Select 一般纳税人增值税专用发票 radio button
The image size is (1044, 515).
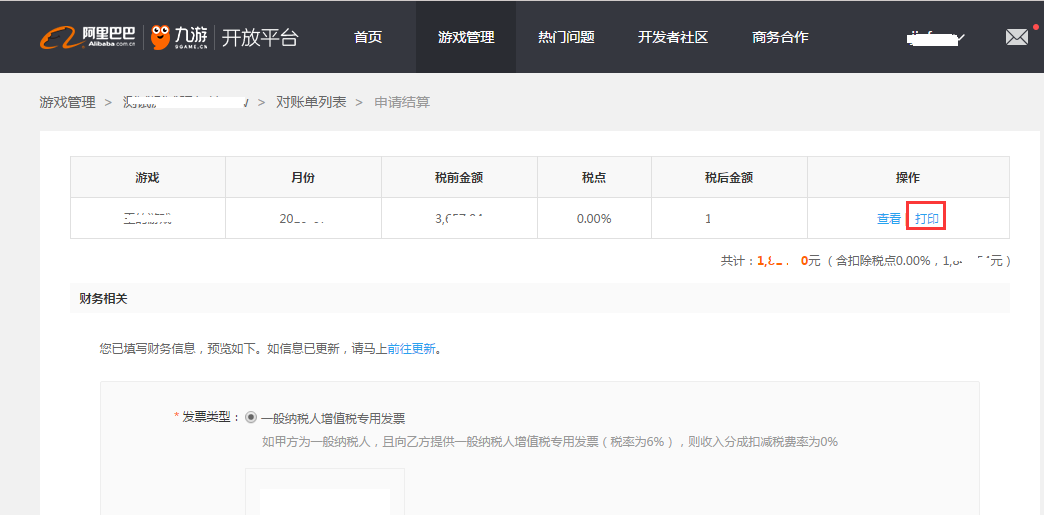click(x=251, y=418)
